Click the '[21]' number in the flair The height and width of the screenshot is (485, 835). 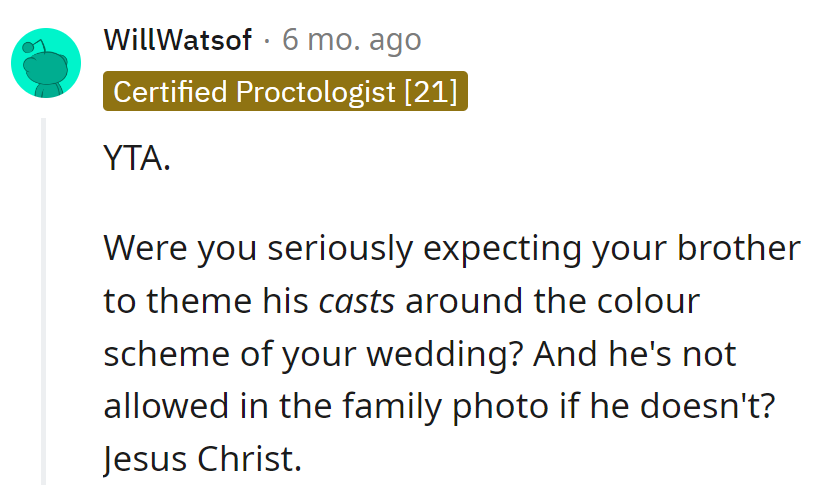(x=430, y=92)
